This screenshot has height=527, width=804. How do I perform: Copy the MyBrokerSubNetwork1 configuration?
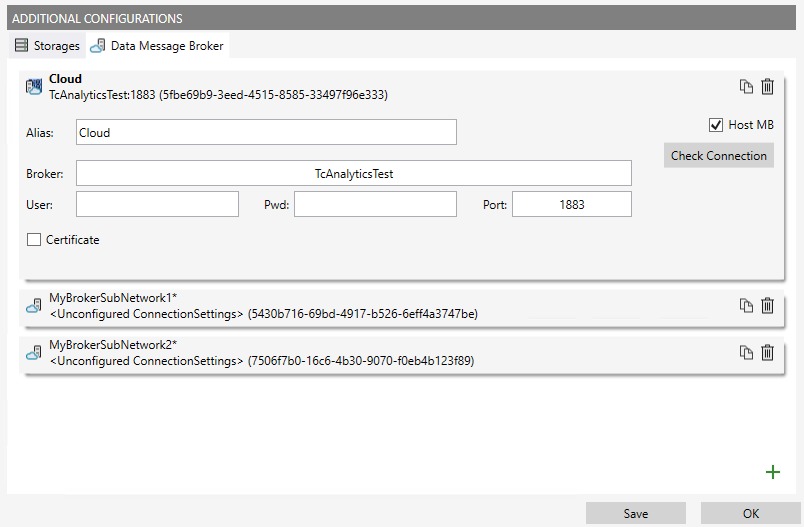746,306
